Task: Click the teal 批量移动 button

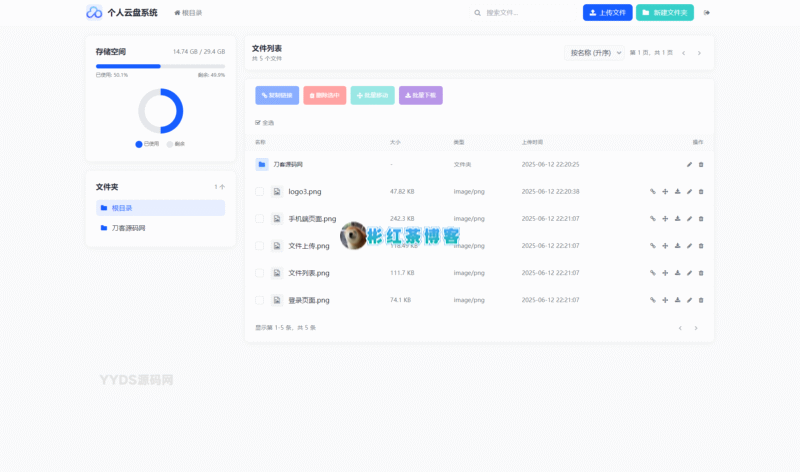Action: pos(372,95)
